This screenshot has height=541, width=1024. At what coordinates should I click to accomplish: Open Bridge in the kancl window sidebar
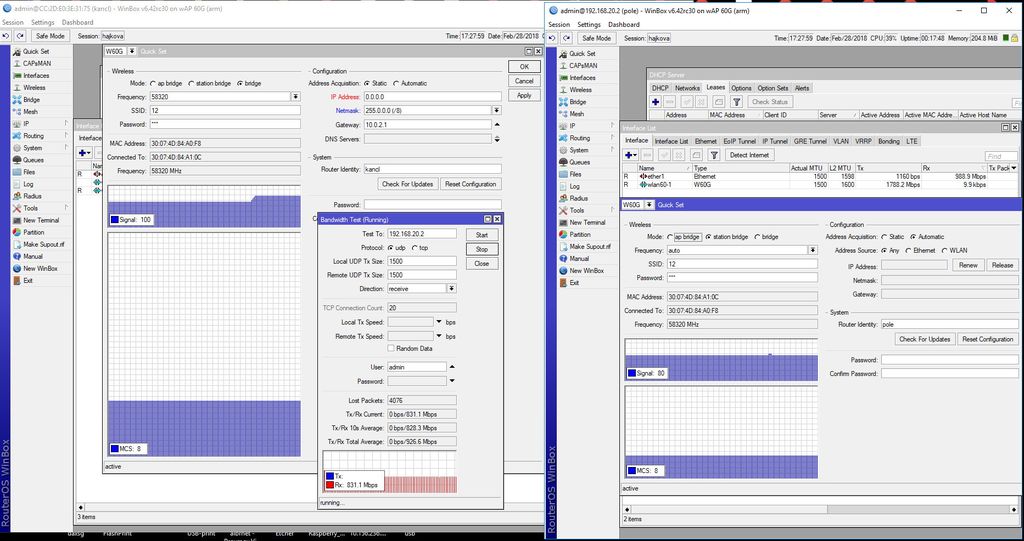tap(31, 100)
